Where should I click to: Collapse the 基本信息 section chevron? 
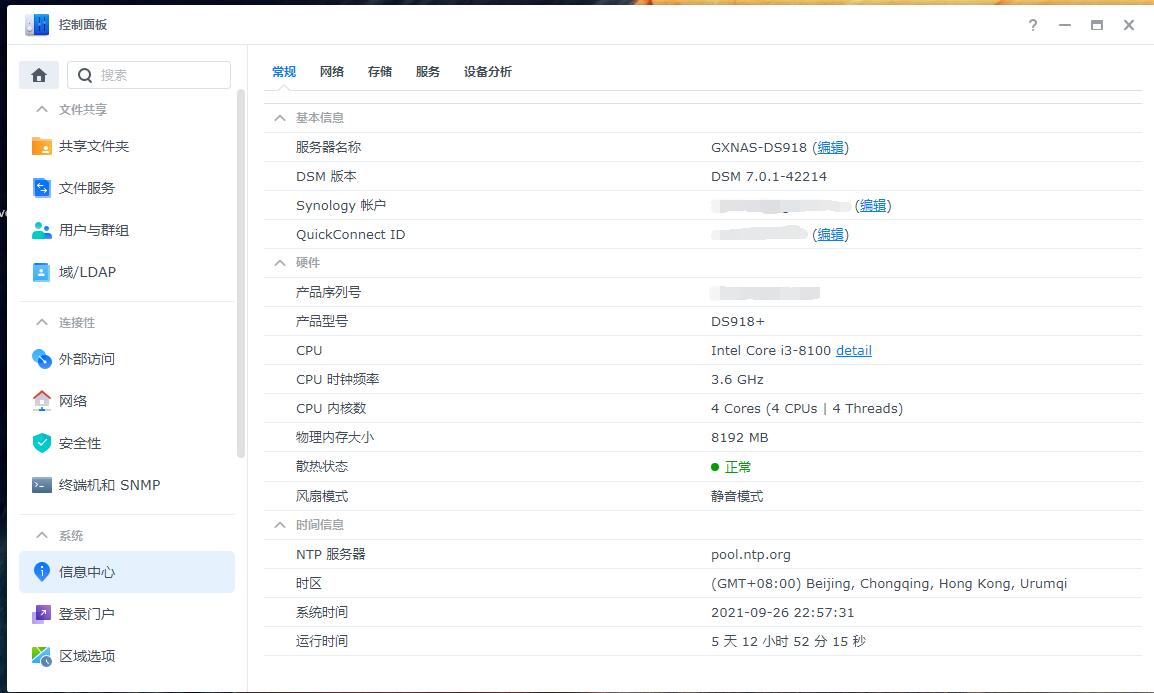click(280, 118)
